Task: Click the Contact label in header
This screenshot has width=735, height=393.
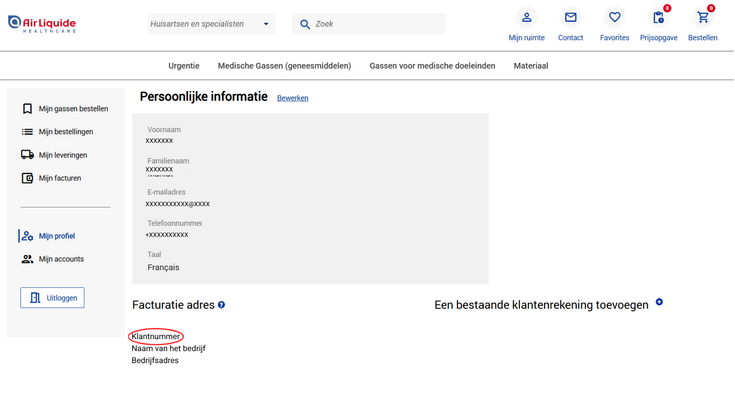Action: coord(570,38)
